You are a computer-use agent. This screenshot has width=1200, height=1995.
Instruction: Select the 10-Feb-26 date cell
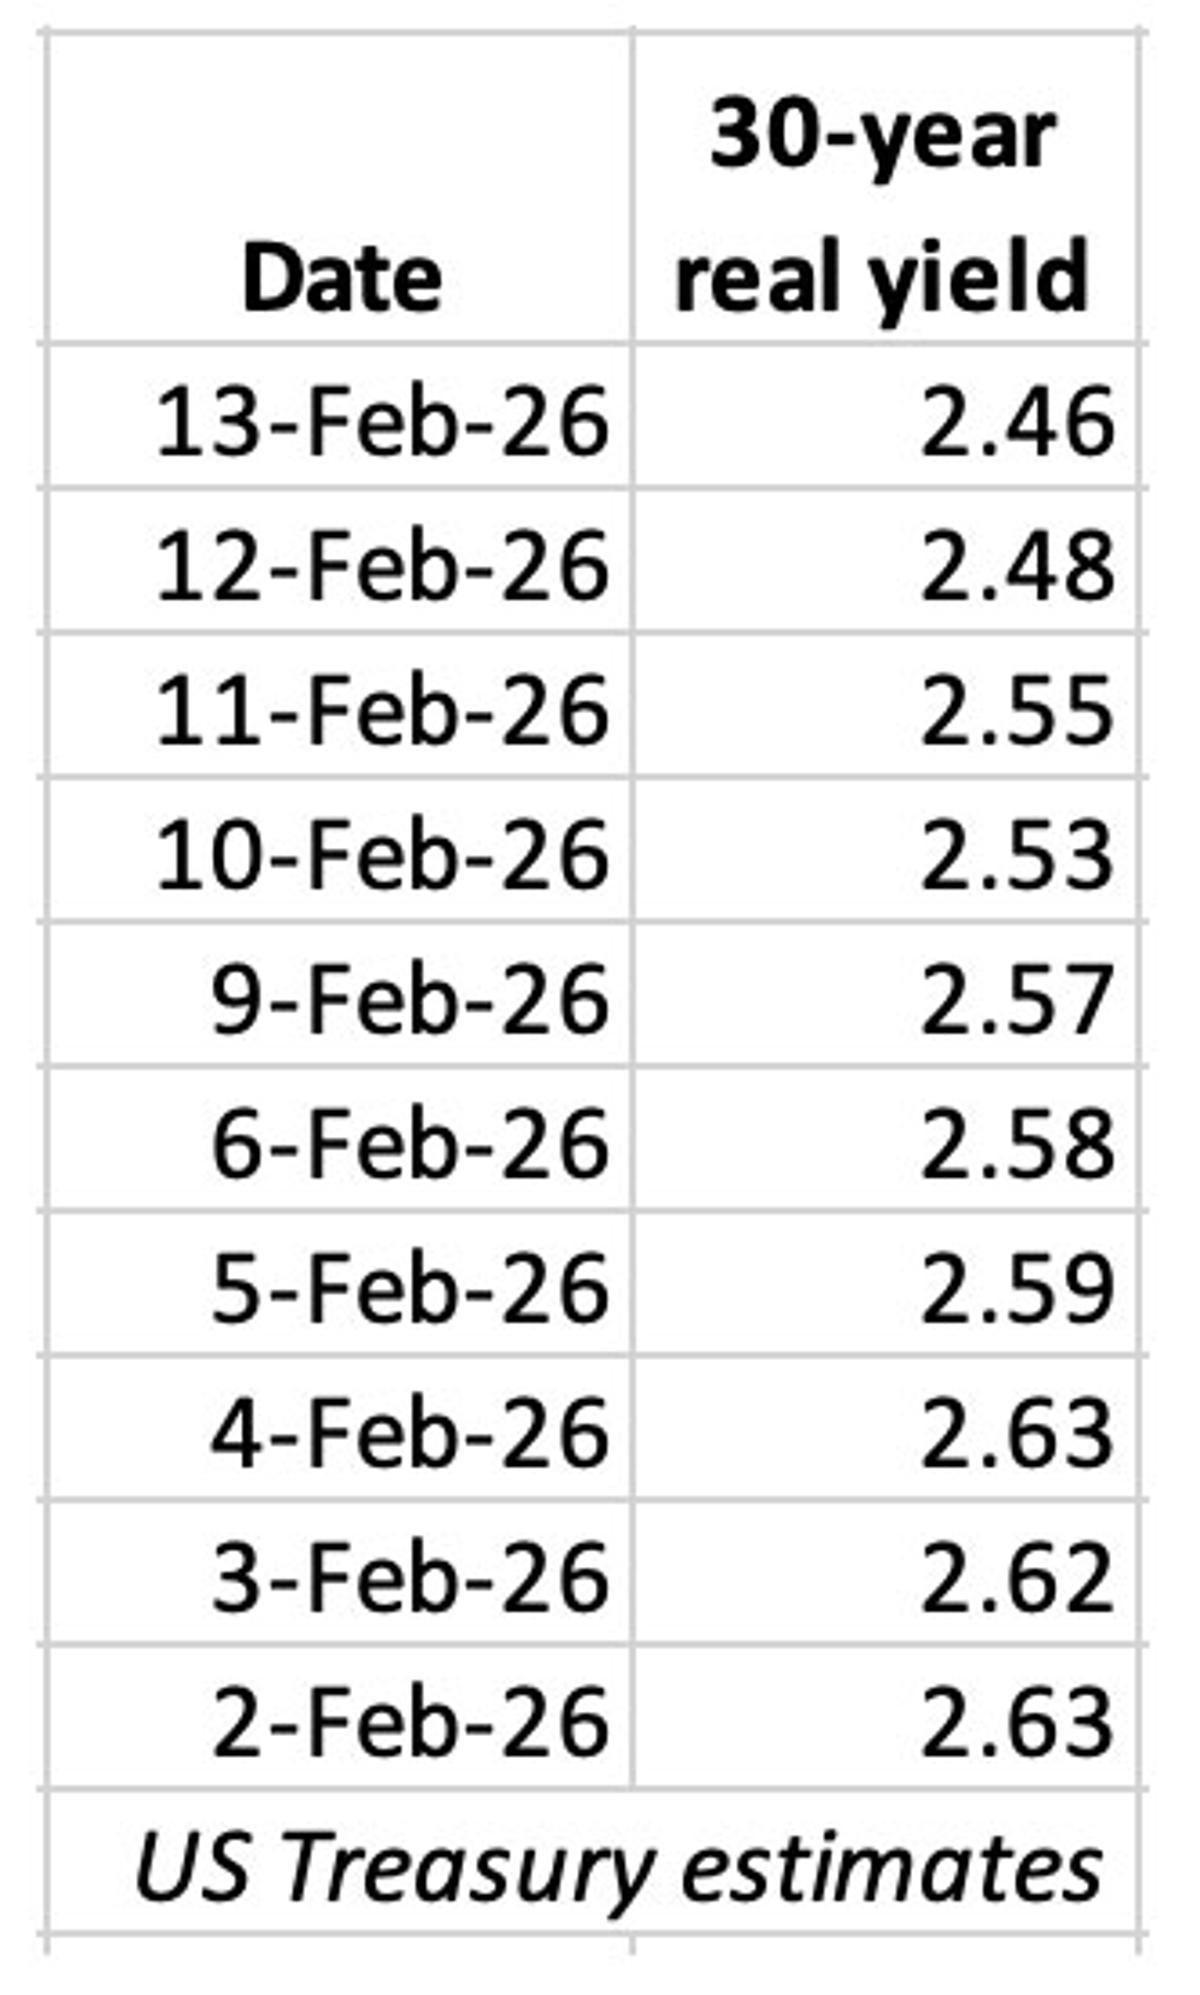tap(381, 855)
